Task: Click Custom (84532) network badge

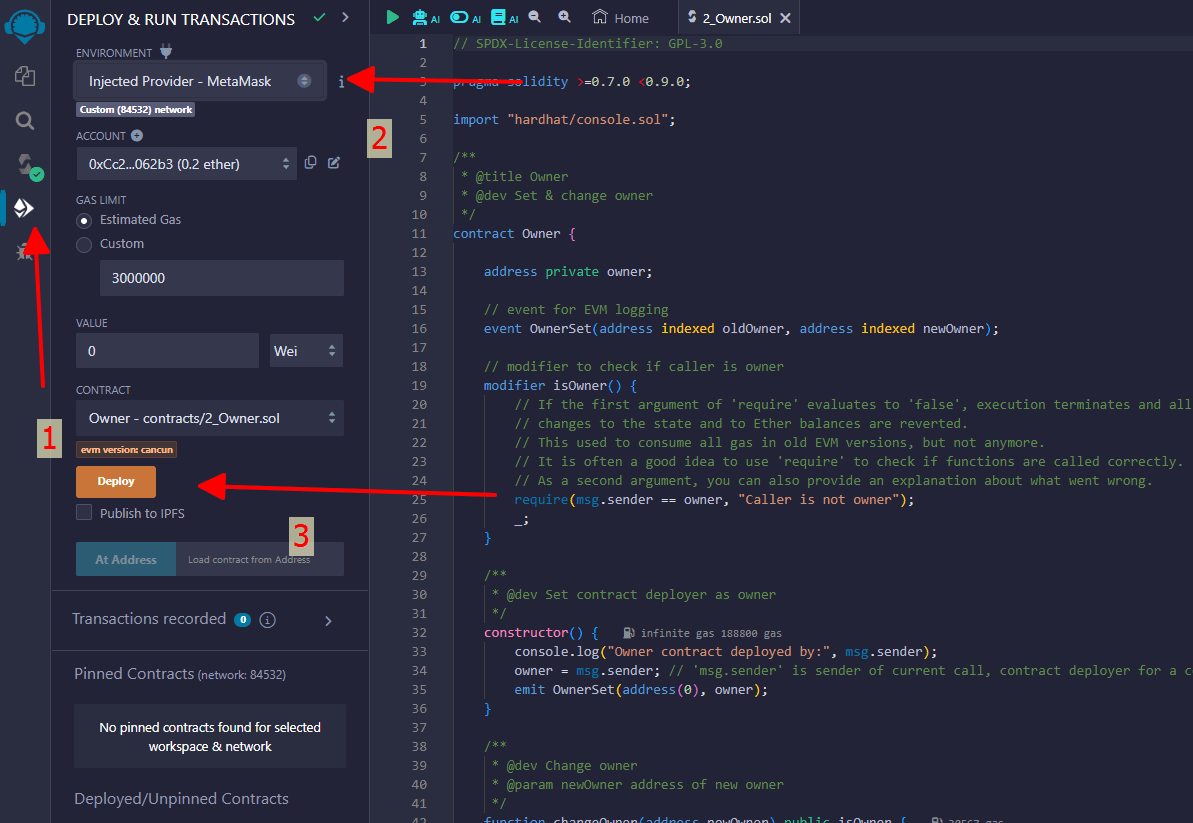Action: tap(135, 110)
